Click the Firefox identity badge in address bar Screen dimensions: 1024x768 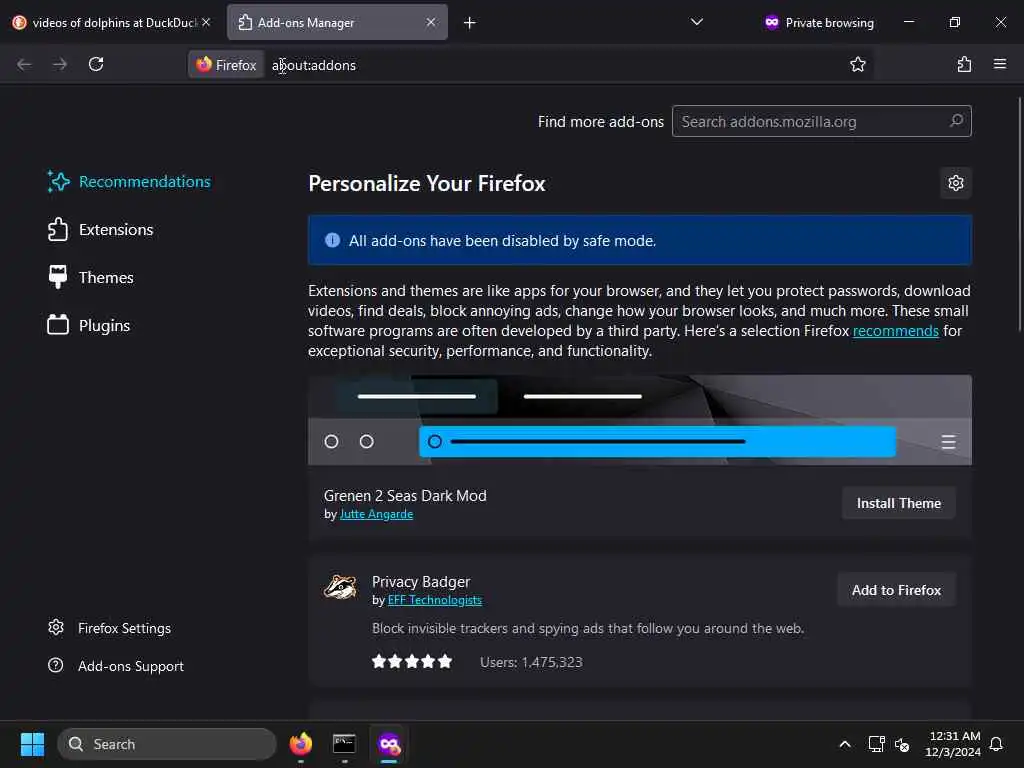click(226, 65)
